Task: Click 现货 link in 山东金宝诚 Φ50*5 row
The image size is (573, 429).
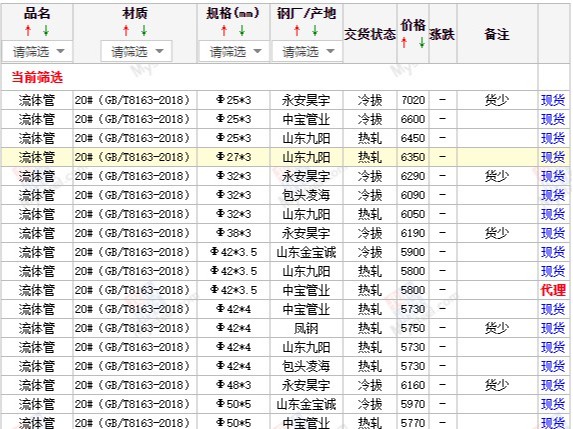Action: pos(553,404)
